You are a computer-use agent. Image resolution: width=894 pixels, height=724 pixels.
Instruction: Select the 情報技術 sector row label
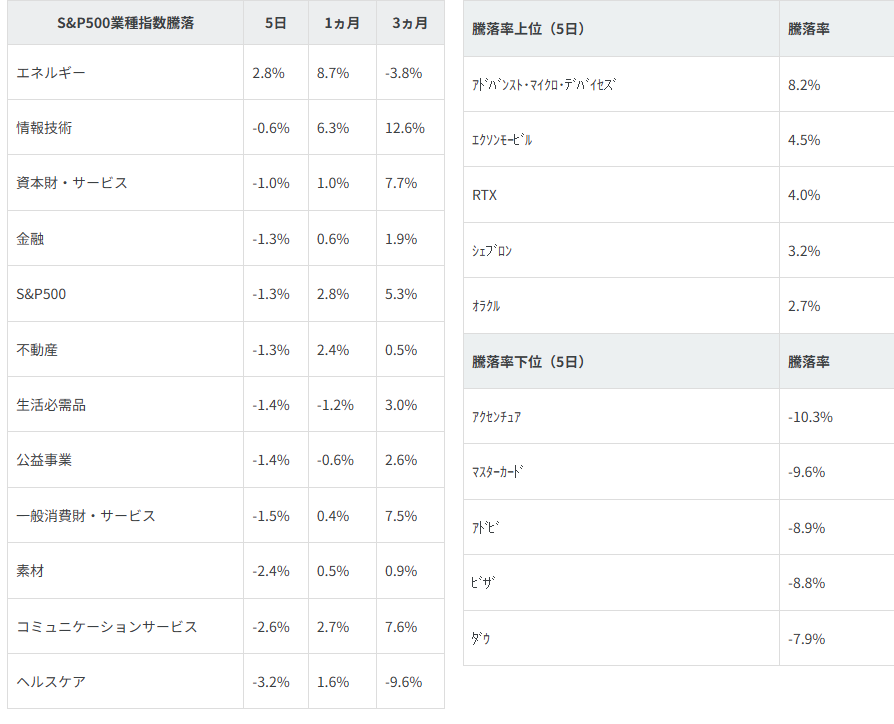(x=44, y=128)
